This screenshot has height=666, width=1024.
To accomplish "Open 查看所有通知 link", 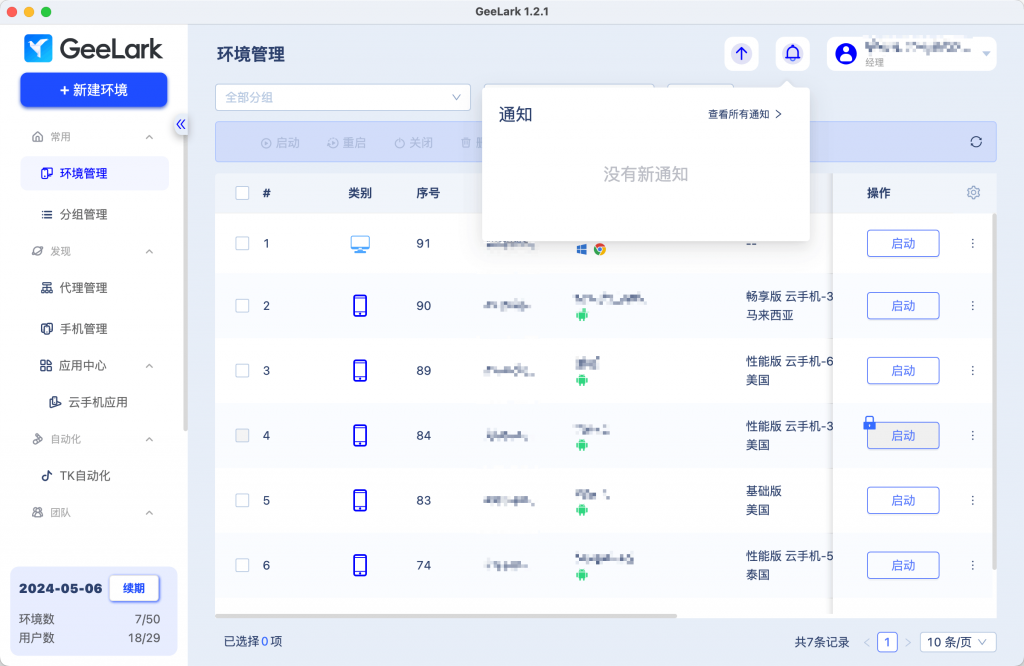I will pyautogui.click(x=744, y=115).
